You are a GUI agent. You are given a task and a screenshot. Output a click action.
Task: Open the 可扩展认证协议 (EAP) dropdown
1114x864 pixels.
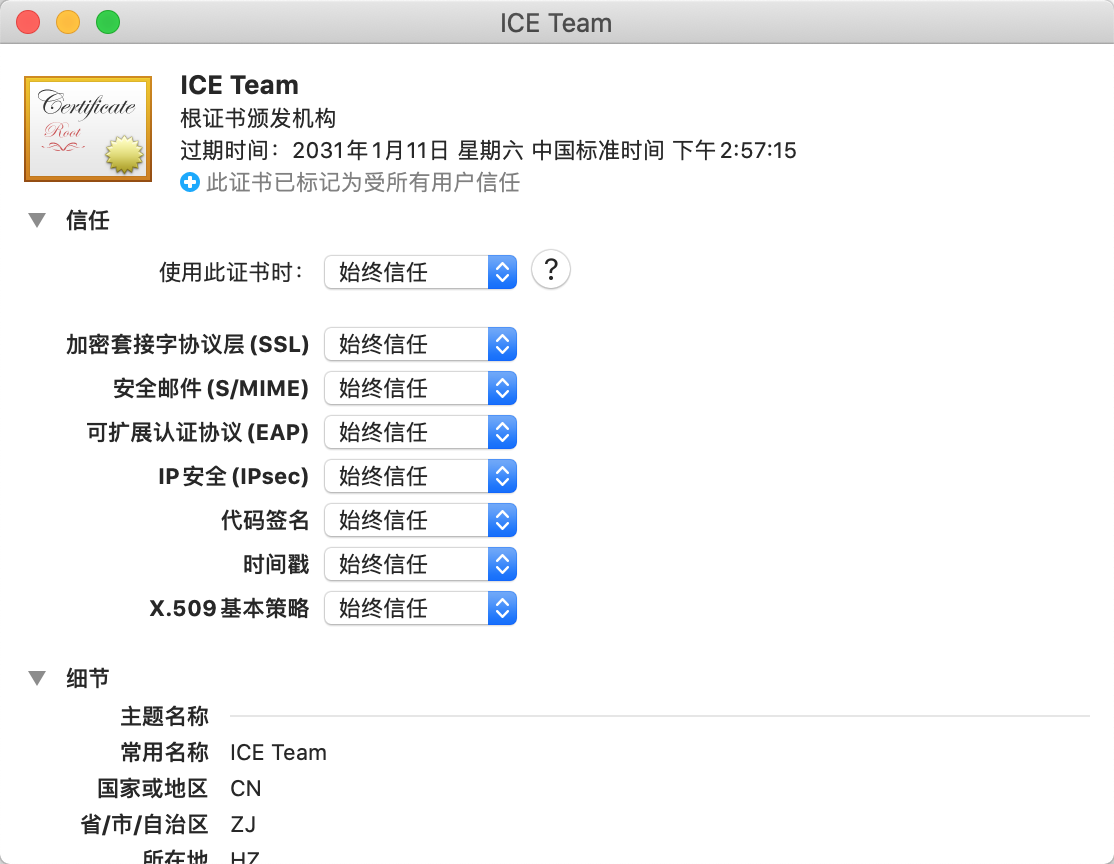click(410, 432)
